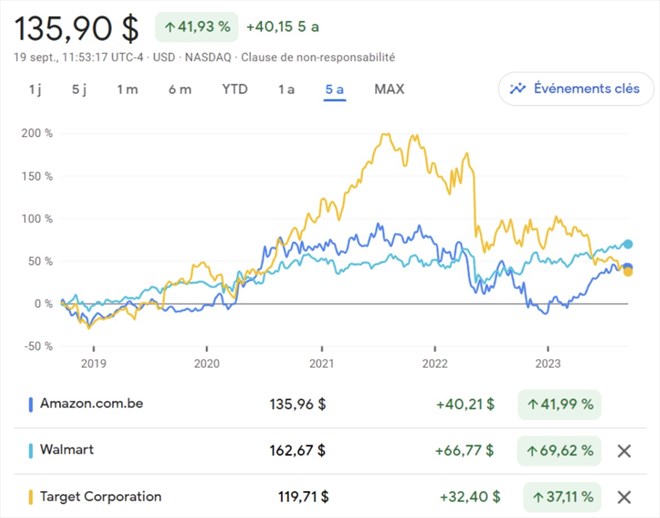Click Walmart 69,62 % badge
660x518 pixels.
tap(559, 451)
